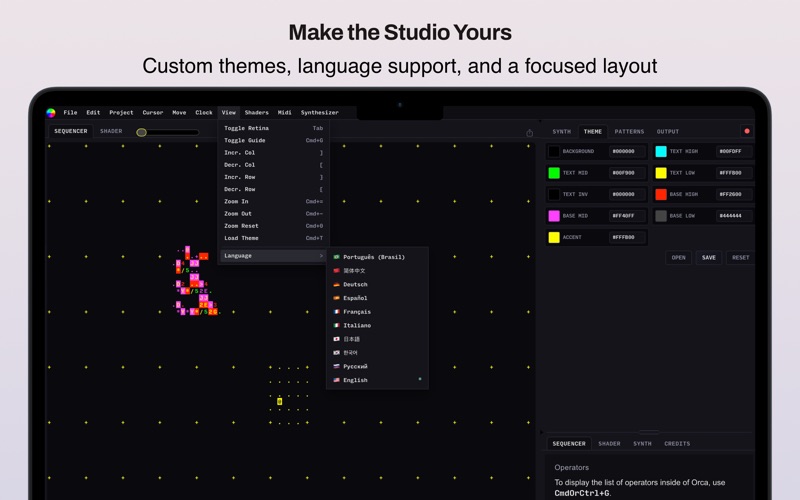800x500 pixels.
Task: Switch to the SYNTH tab beside THEME
Action: (x=562, y=132)
